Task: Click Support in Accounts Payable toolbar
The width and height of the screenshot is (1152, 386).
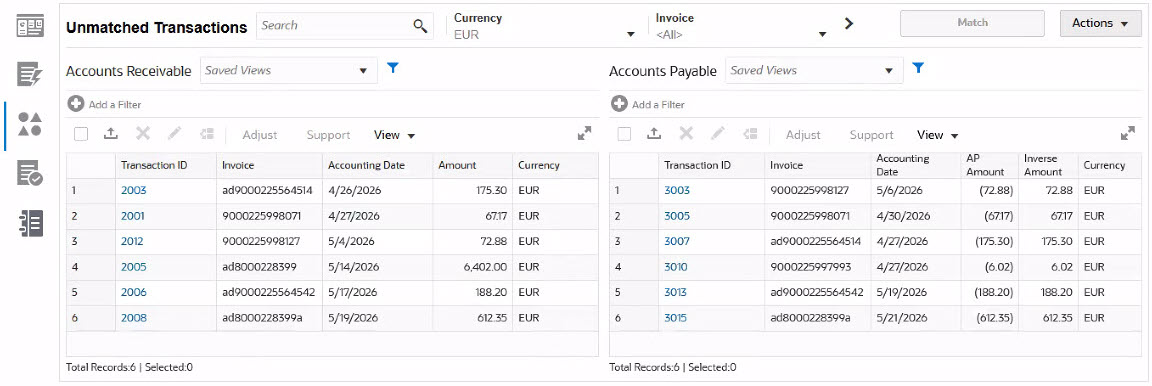Action: click(872, 135)
